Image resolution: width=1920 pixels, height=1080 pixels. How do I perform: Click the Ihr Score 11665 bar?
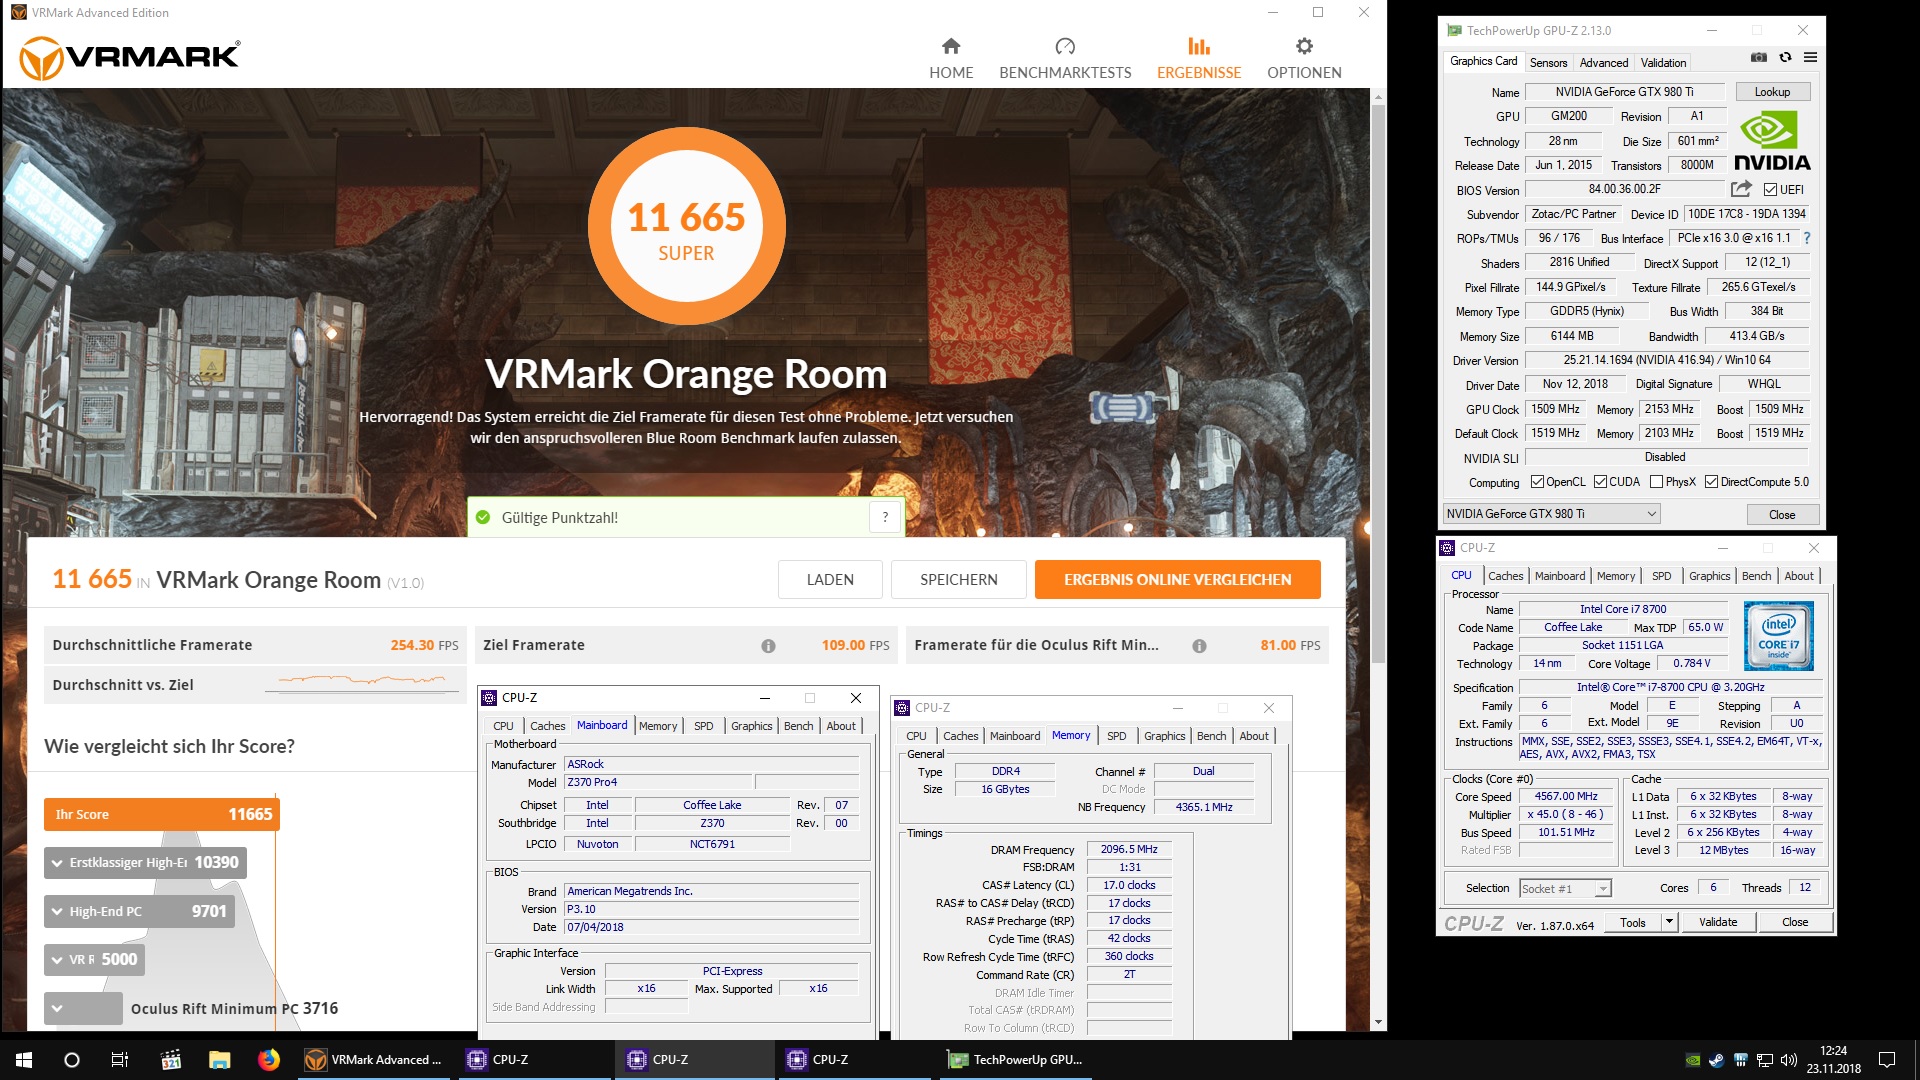point(161,814)
